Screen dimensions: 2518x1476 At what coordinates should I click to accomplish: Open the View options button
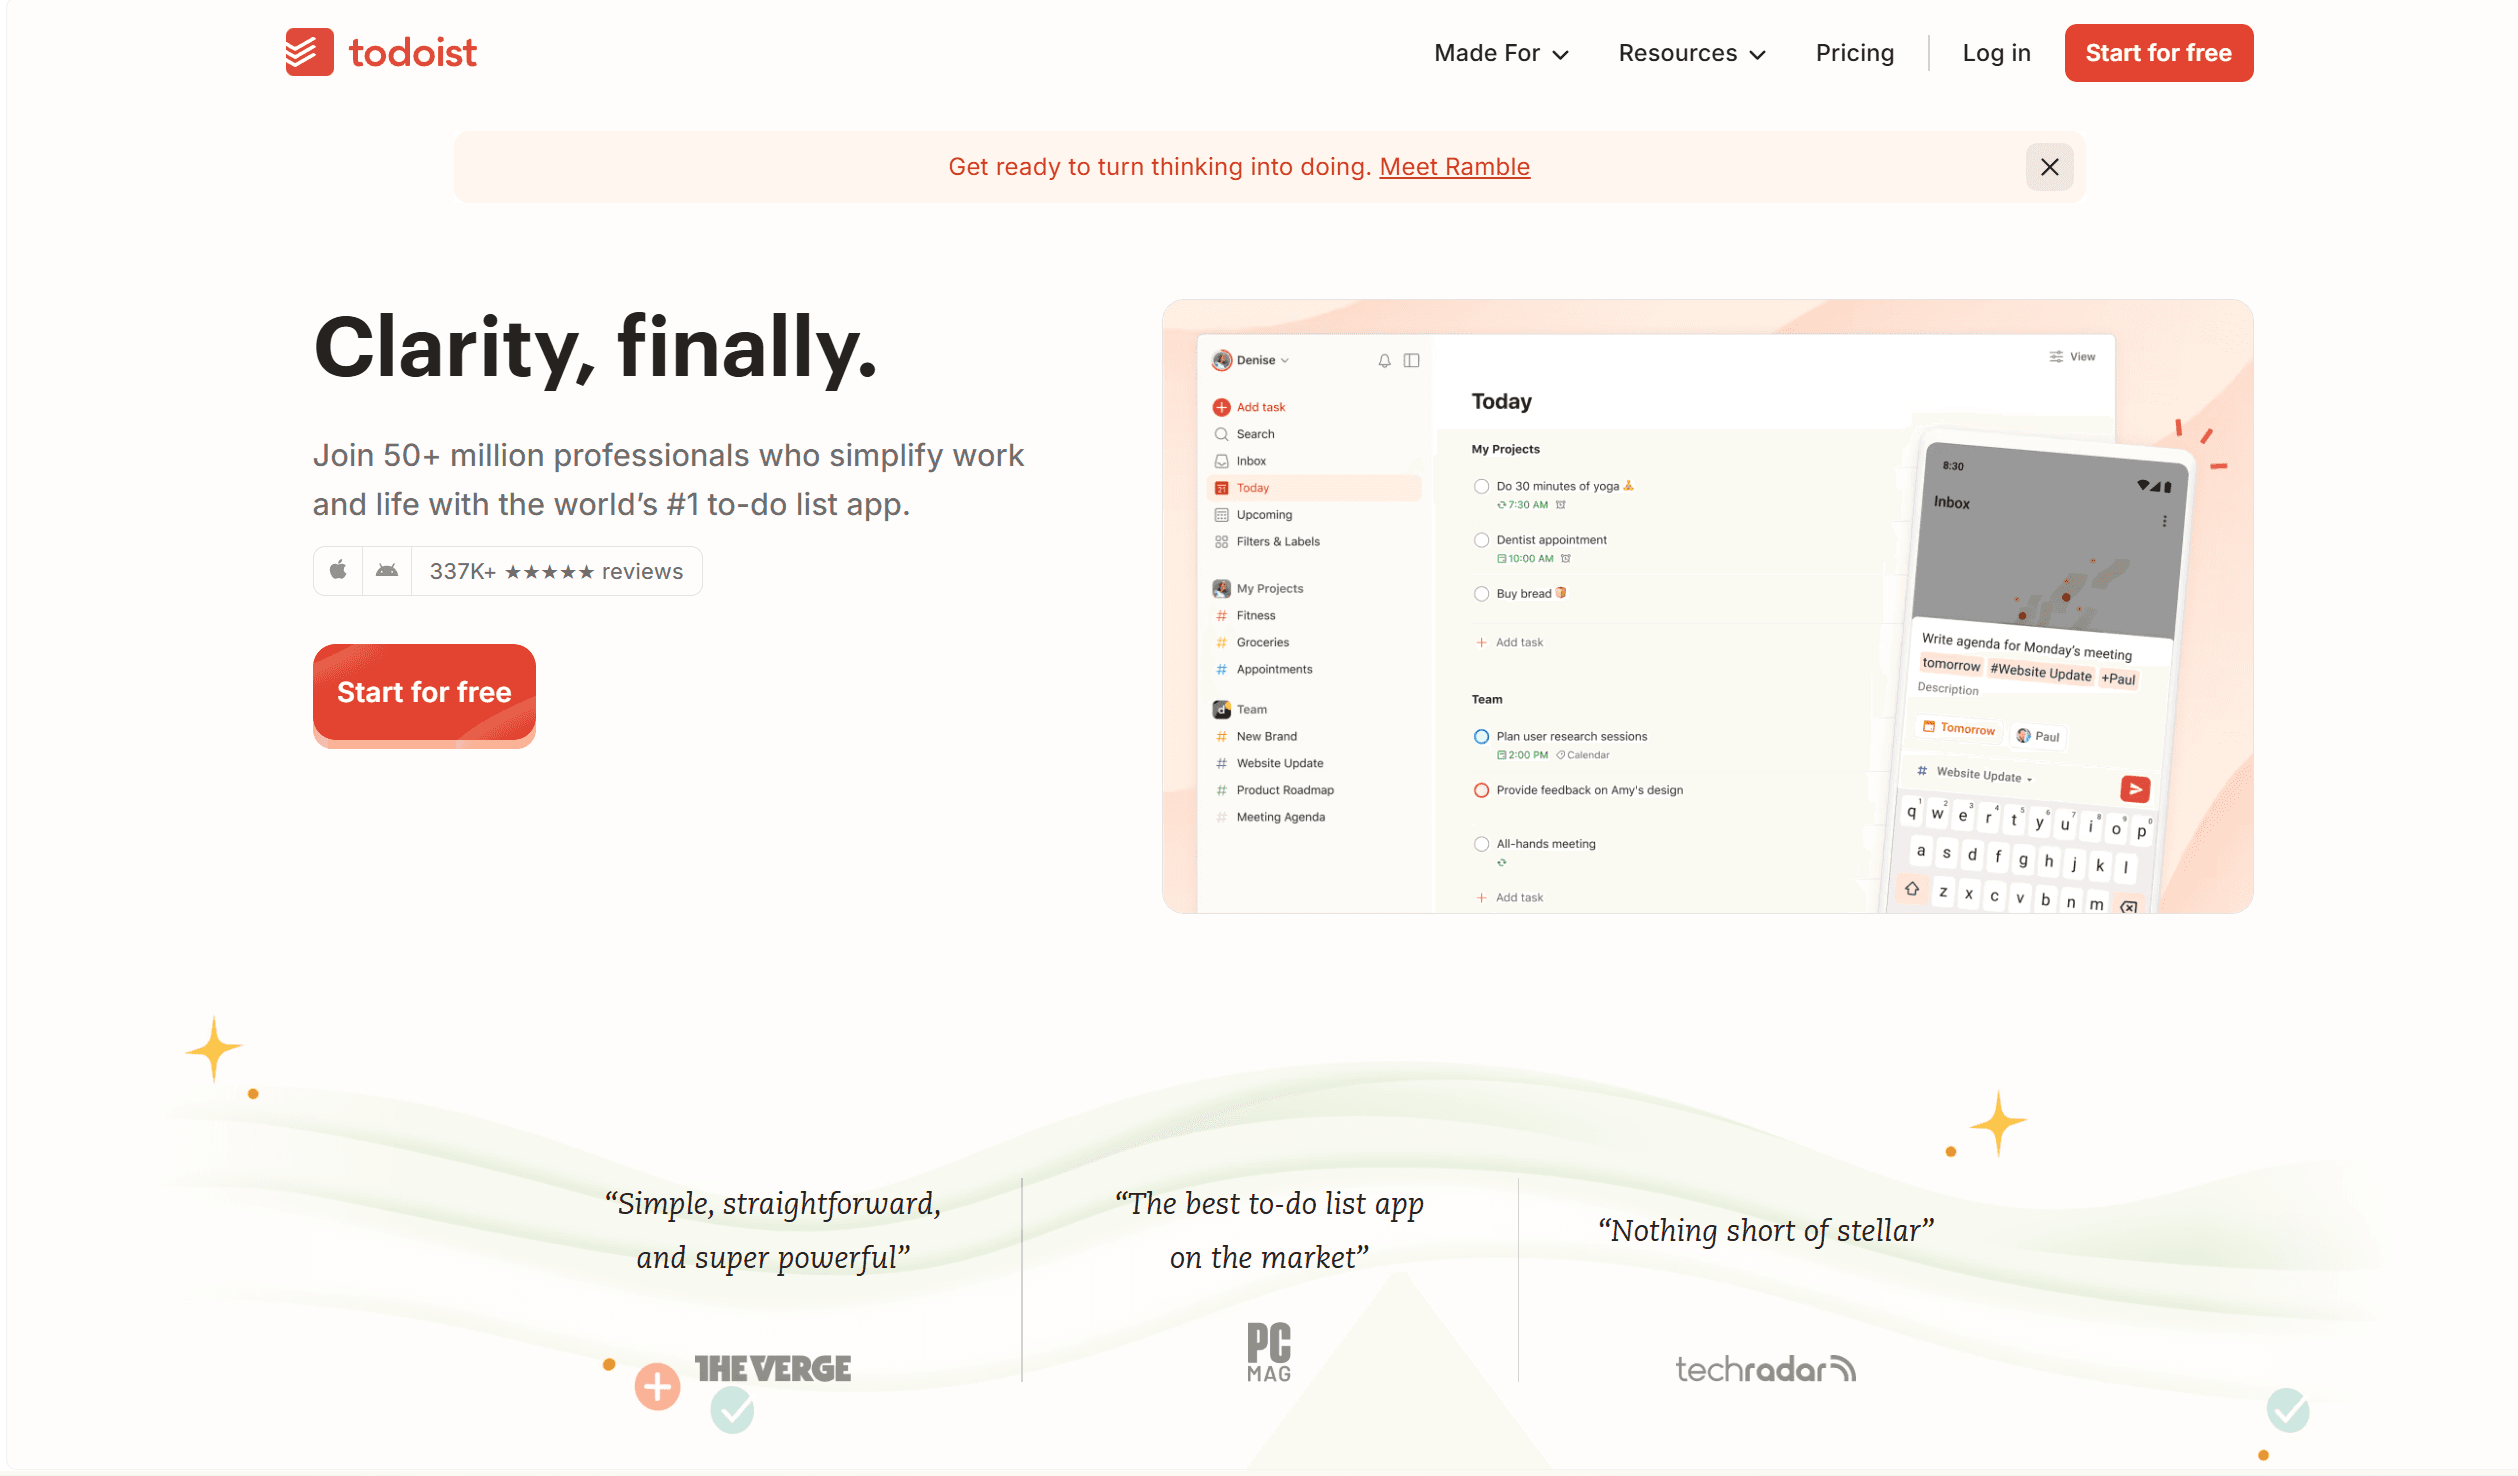[x=2072, y=357]
